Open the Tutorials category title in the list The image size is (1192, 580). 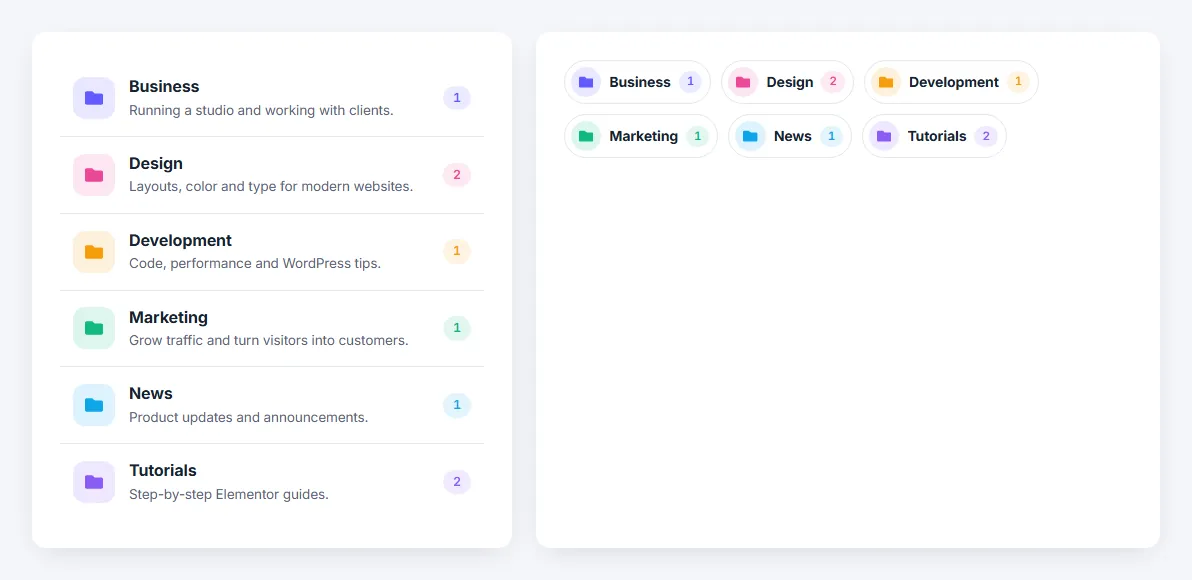(x=163, y=471)
